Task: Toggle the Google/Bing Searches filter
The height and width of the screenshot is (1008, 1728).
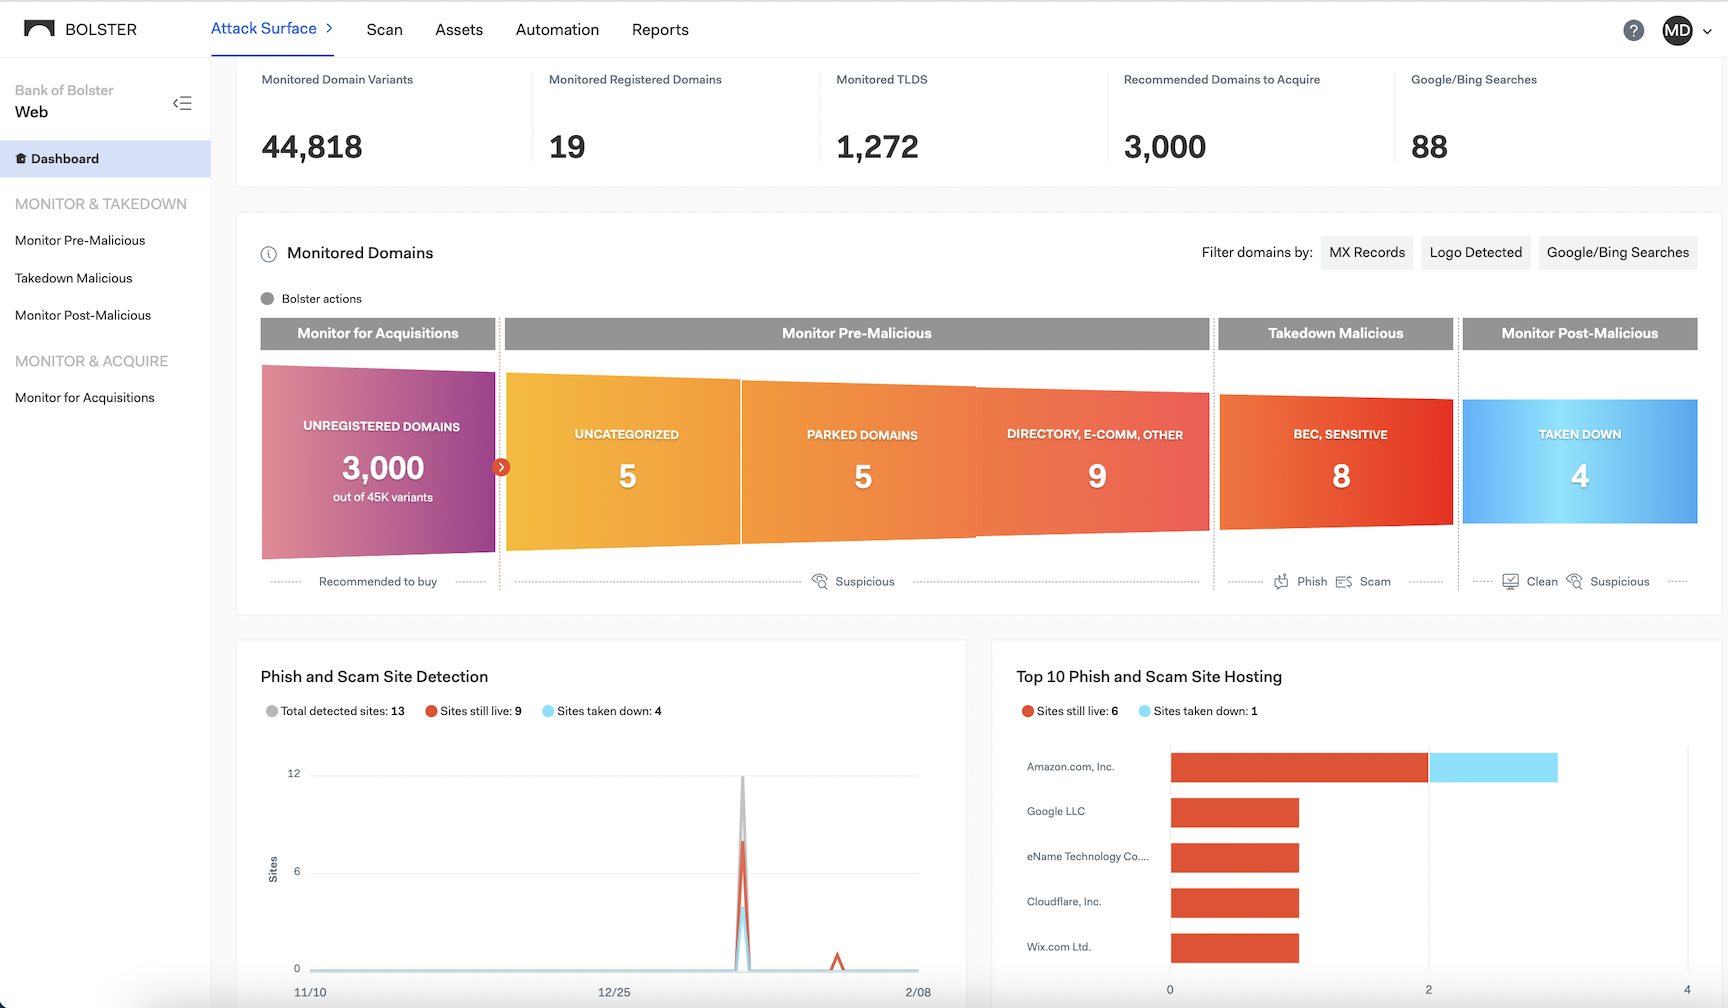Action: tap(1617, 253)
